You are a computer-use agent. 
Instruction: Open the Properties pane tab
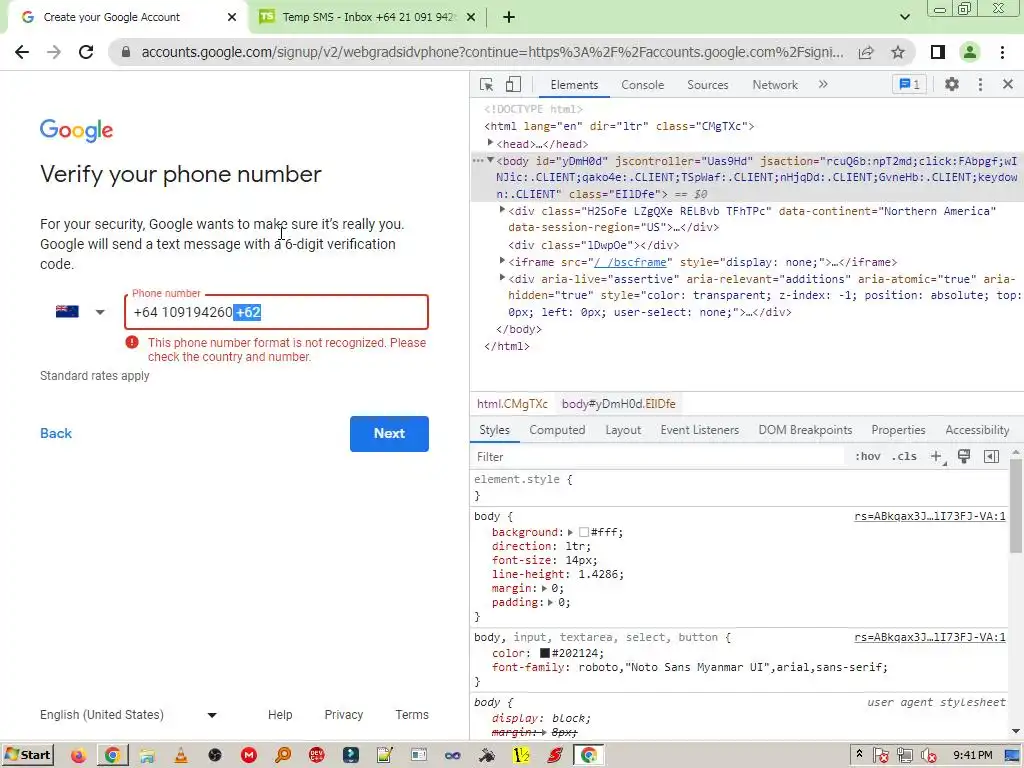click(x=898, y=430)
